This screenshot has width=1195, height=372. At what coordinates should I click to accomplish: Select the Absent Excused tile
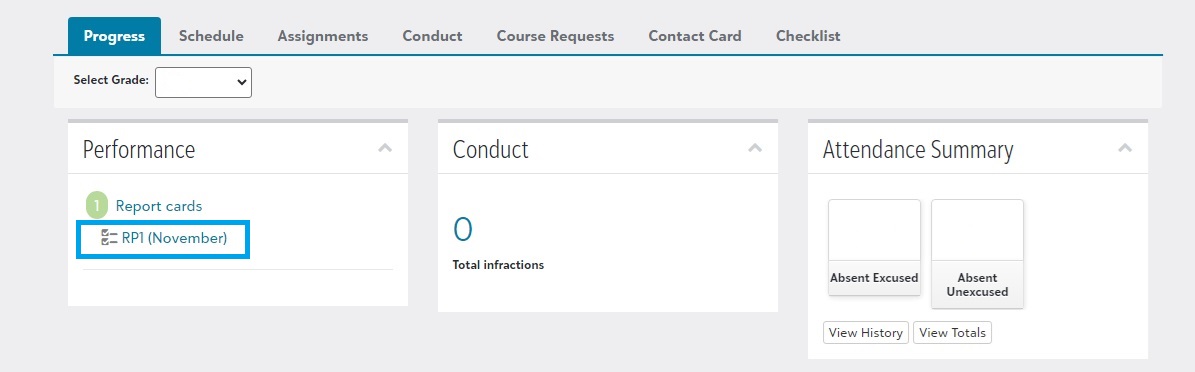tap(874, 247)
